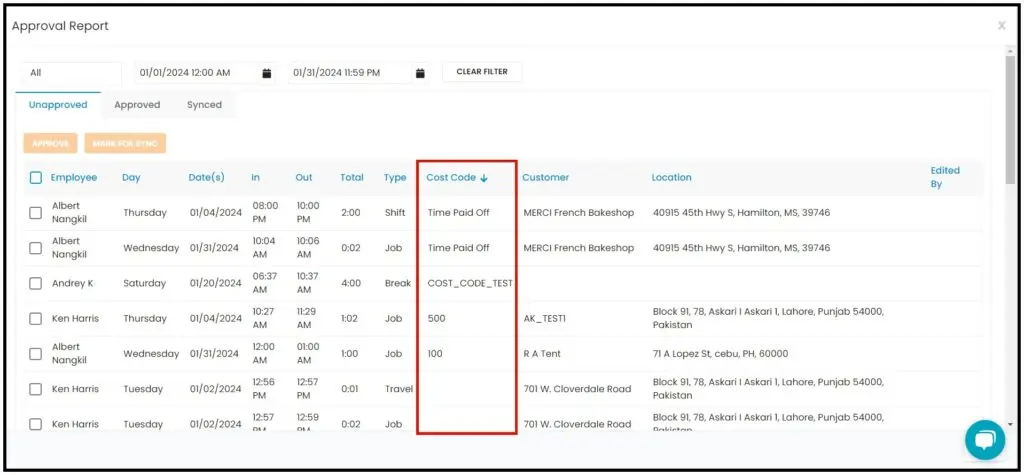
Task: Open calendar picker for 01/31/2024 end date
Action: [x=421, y=73]
